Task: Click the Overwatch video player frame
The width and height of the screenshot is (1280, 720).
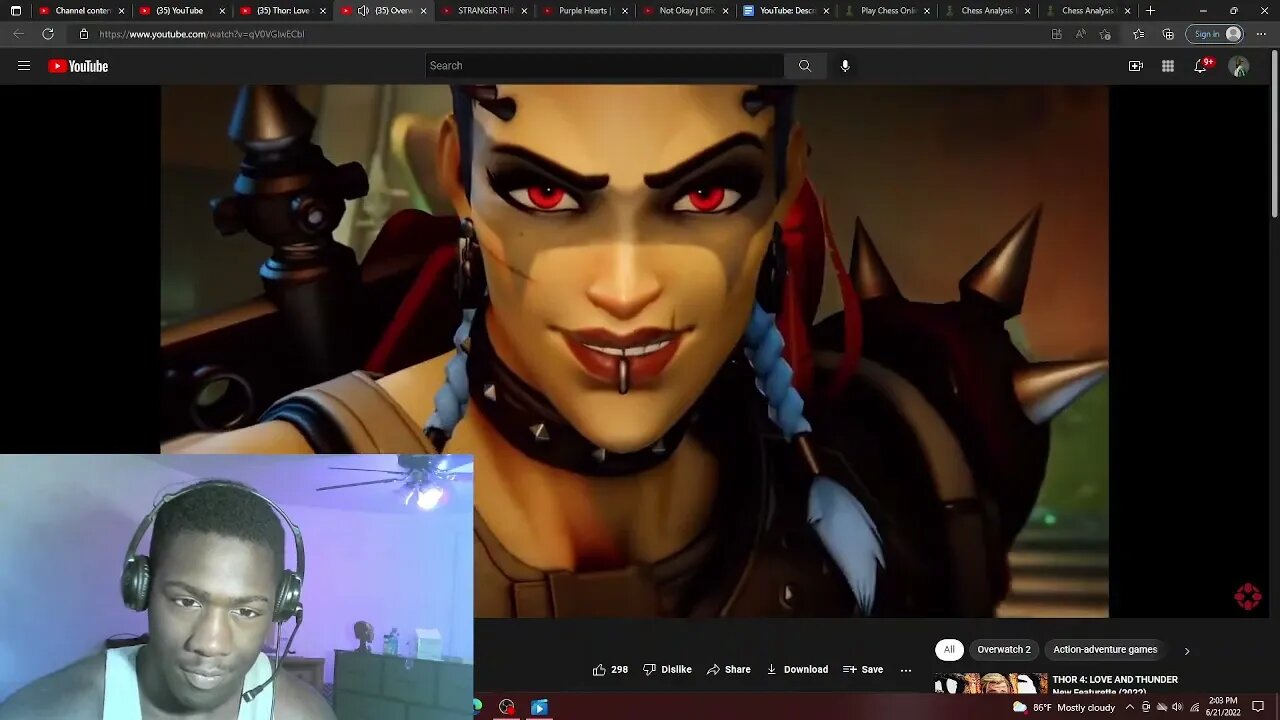Action: (634, 351)
